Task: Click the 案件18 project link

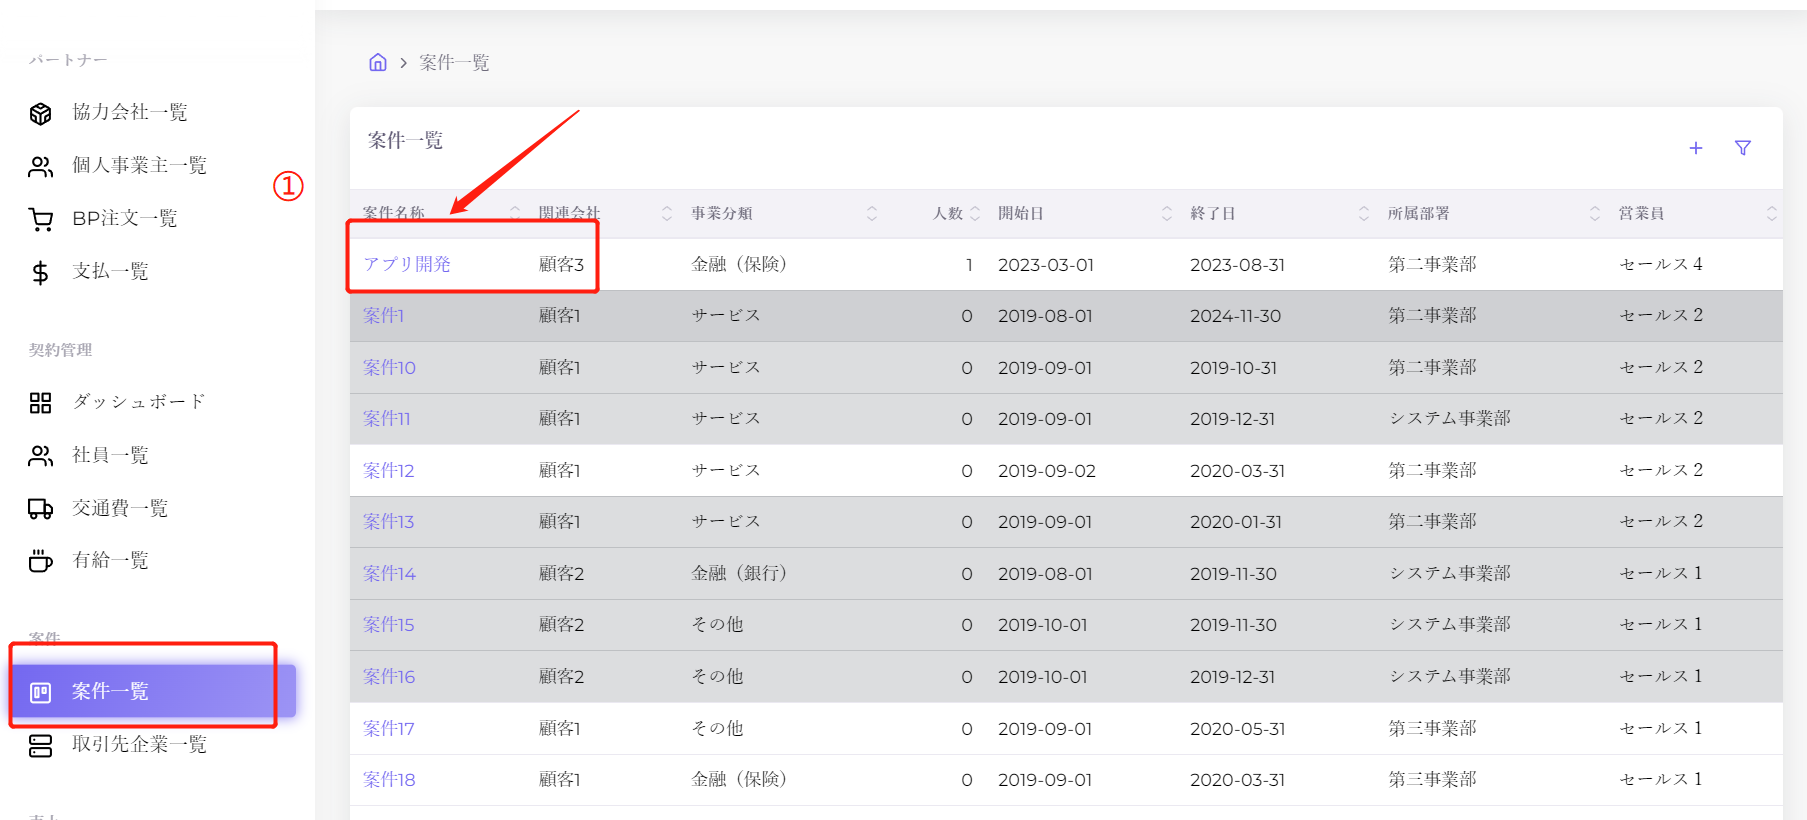Action: coord(389,780)
